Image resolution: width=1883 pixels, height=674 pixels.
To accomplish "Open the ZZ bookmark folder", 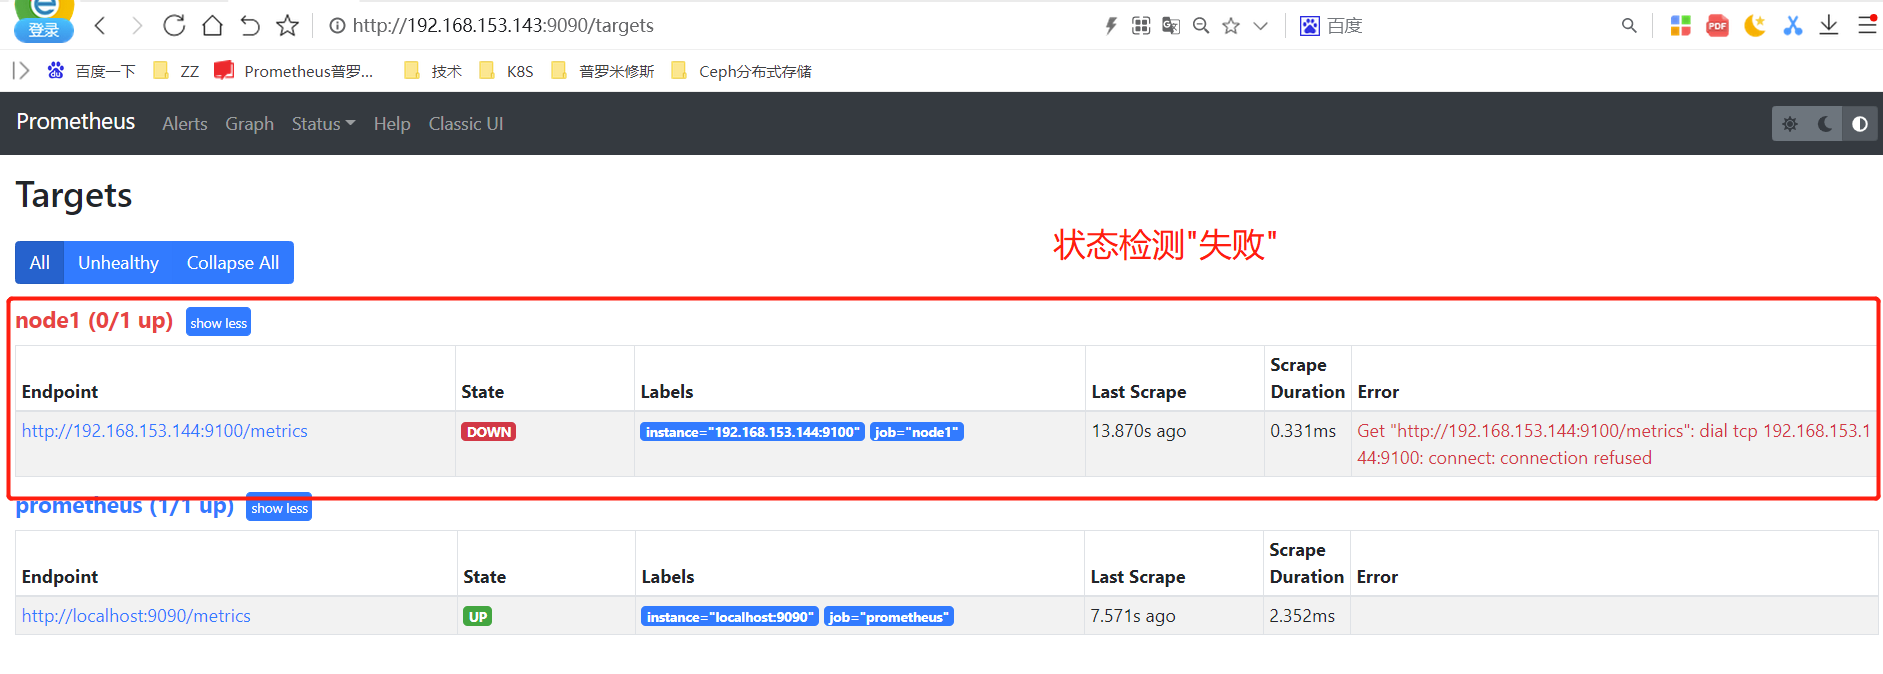I will pos(176,71).
